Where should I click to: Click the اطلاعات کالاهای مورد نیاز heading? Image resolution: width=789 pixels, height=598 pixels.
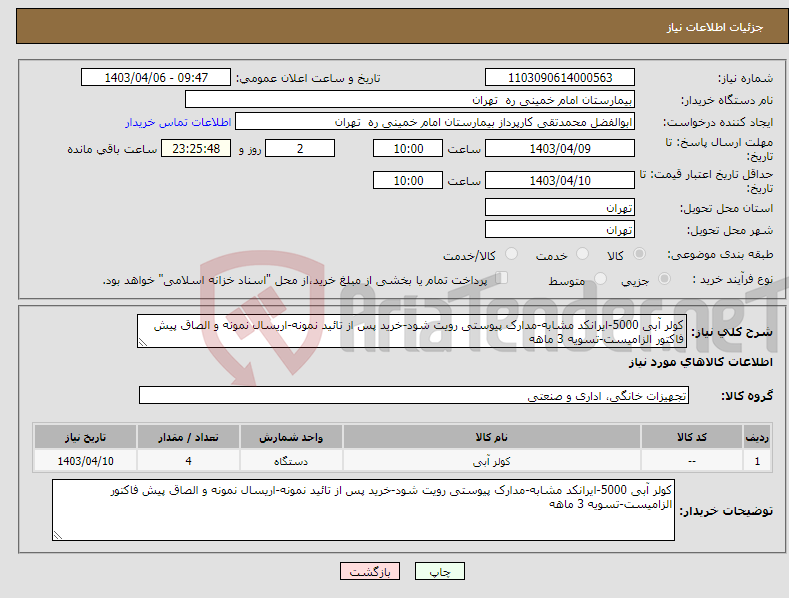700,362
